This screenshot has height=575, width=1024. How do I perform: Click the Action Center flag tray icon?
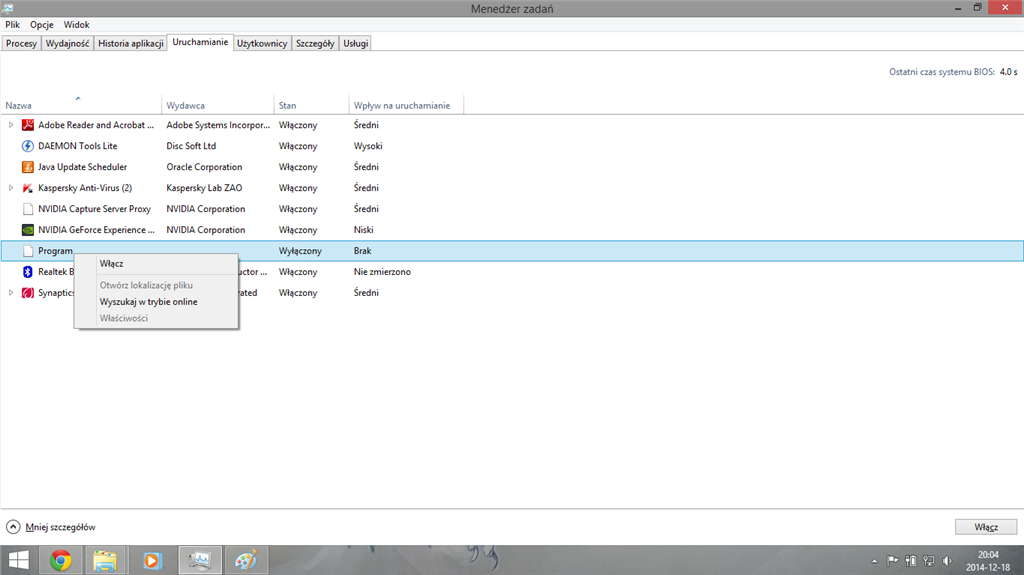(892, 561)
